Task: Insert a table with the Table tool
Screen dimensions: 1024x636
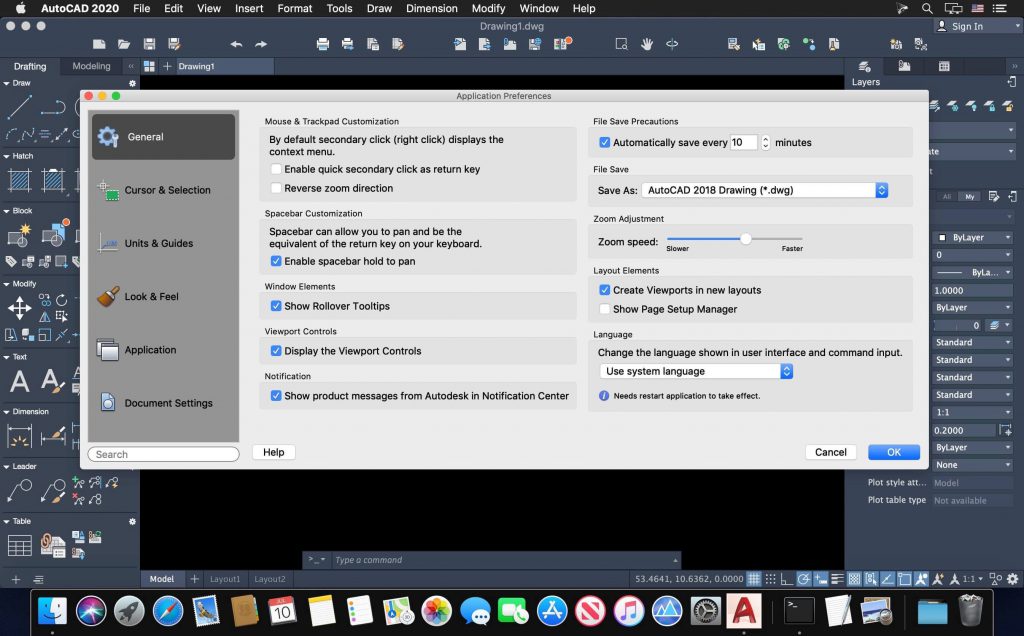Action: pos(19,546)
